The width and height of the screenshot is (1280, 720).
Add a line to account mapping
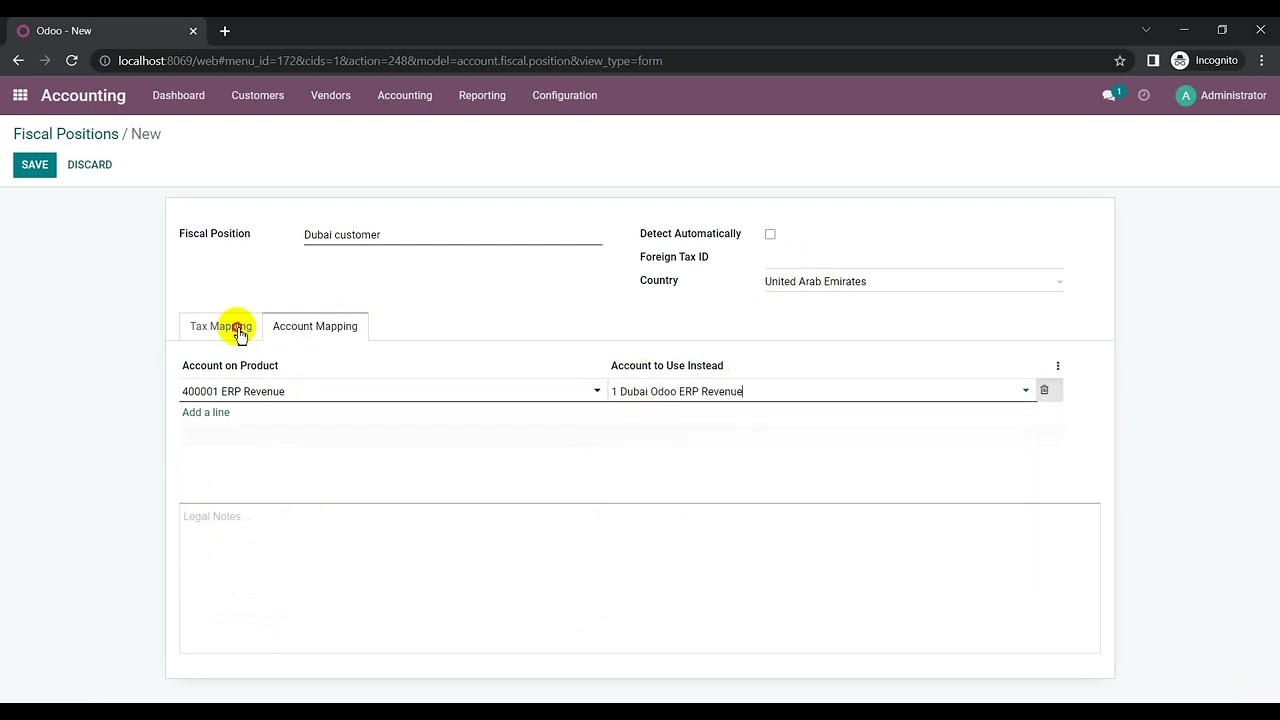coord(206,412)
